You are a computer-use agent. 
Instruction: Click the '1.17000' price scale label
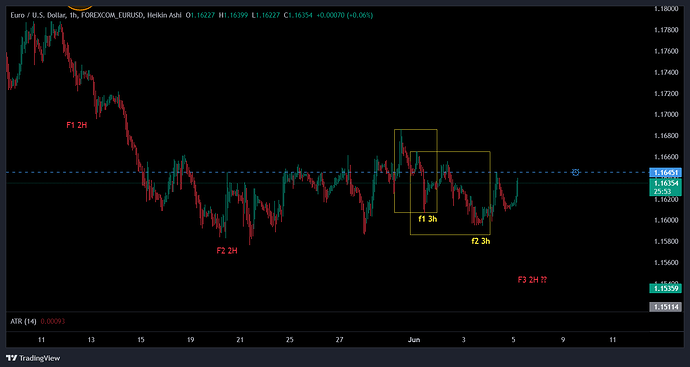point(665,114)
